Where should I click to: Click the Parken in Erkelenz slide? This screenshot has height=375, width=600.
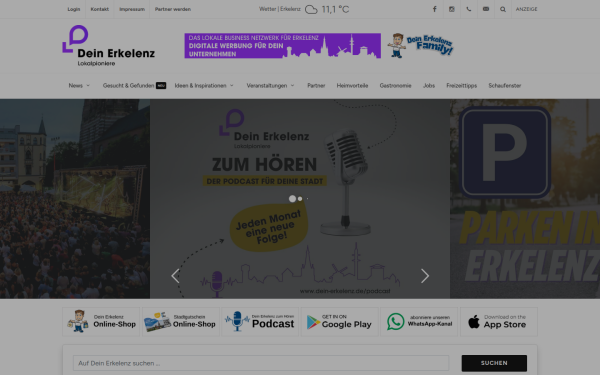point(525,199)
